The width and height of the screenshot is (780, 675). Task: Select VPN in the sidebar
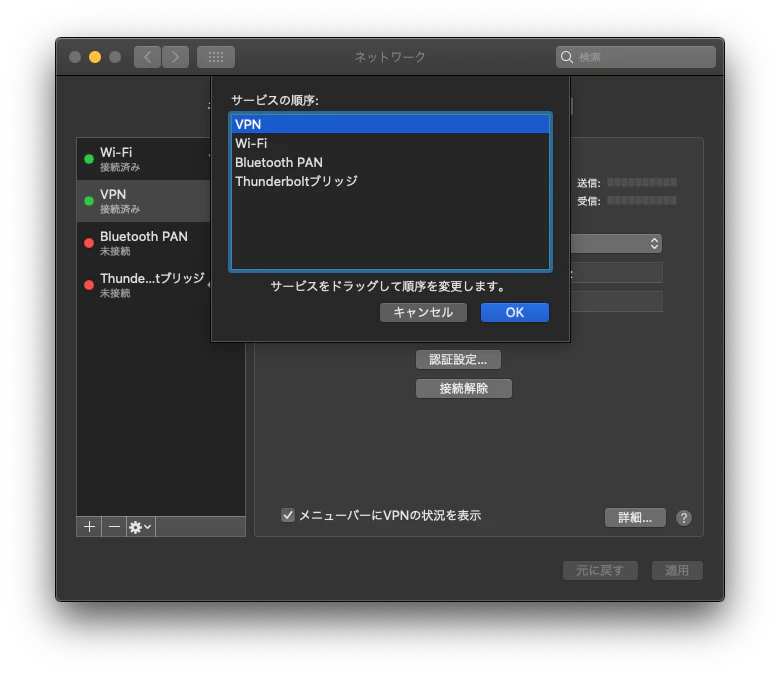pos(143,201)
